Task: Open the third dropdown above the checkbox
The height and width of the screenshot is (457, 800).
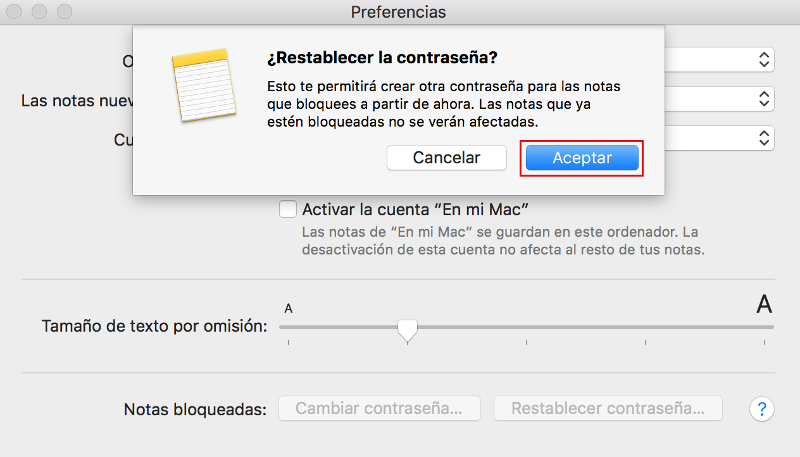Action: (763, 136)
